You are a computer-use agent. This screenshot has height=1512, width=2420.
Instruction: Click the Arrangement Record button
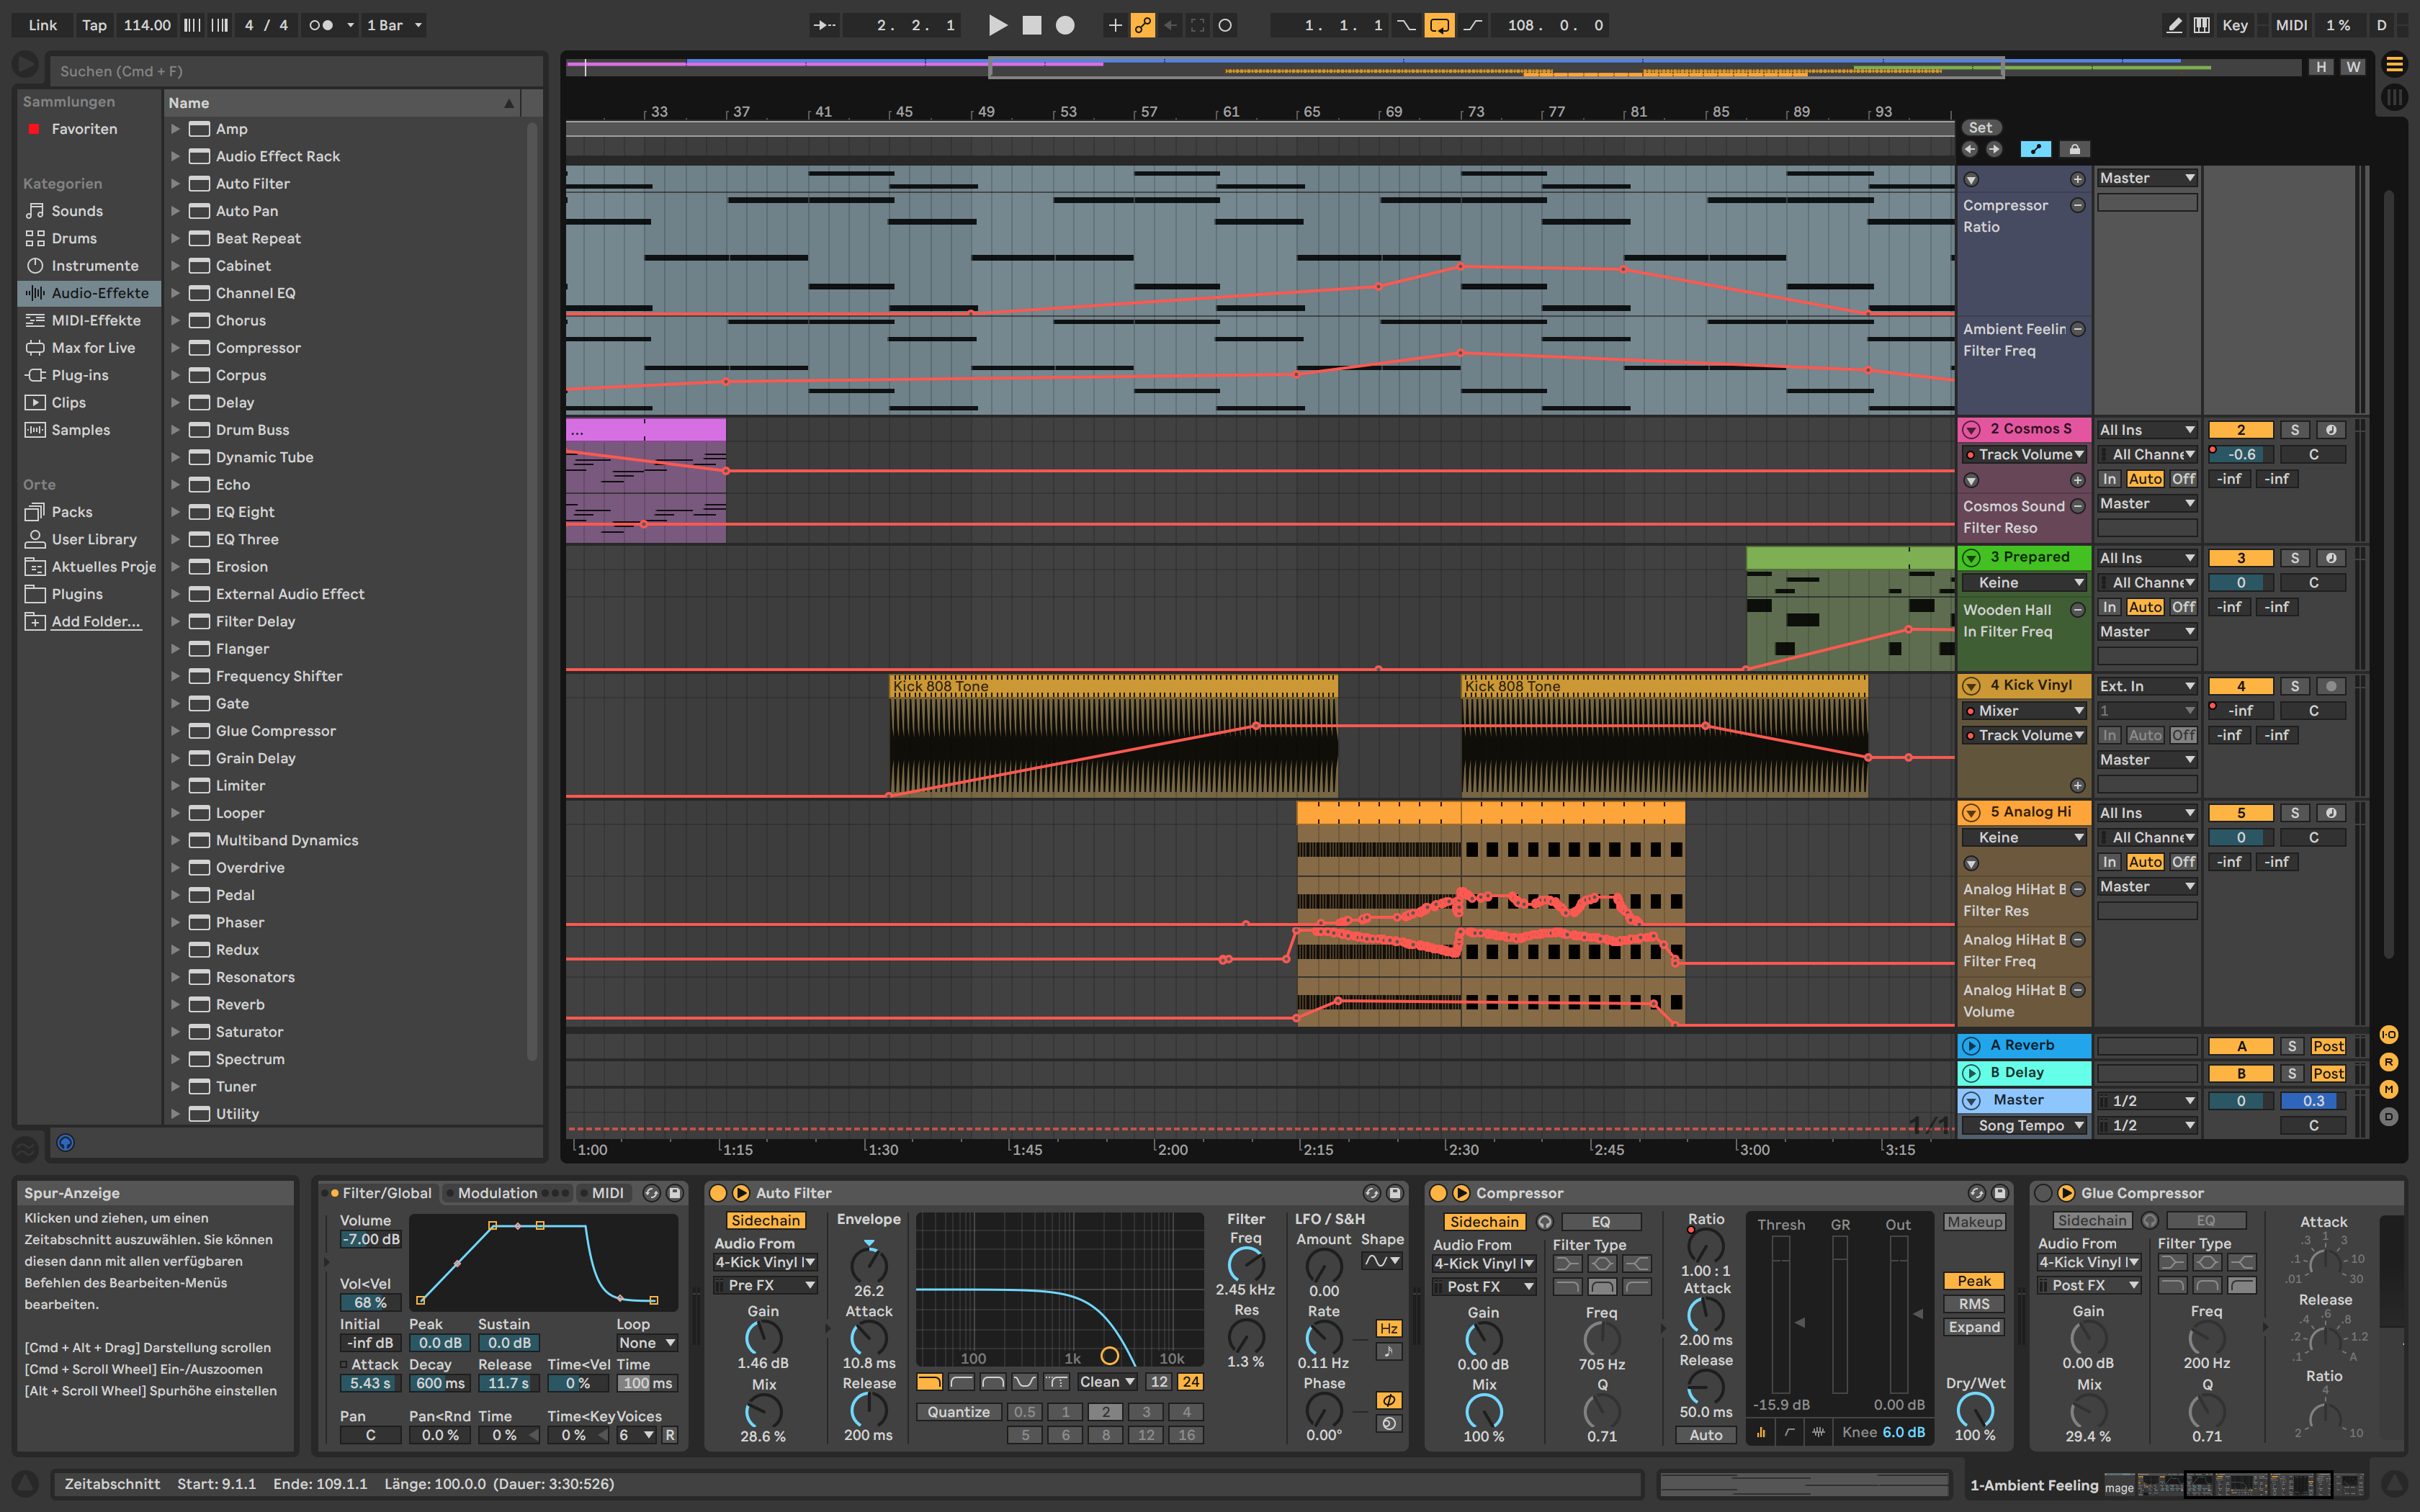click(1065, 25)
